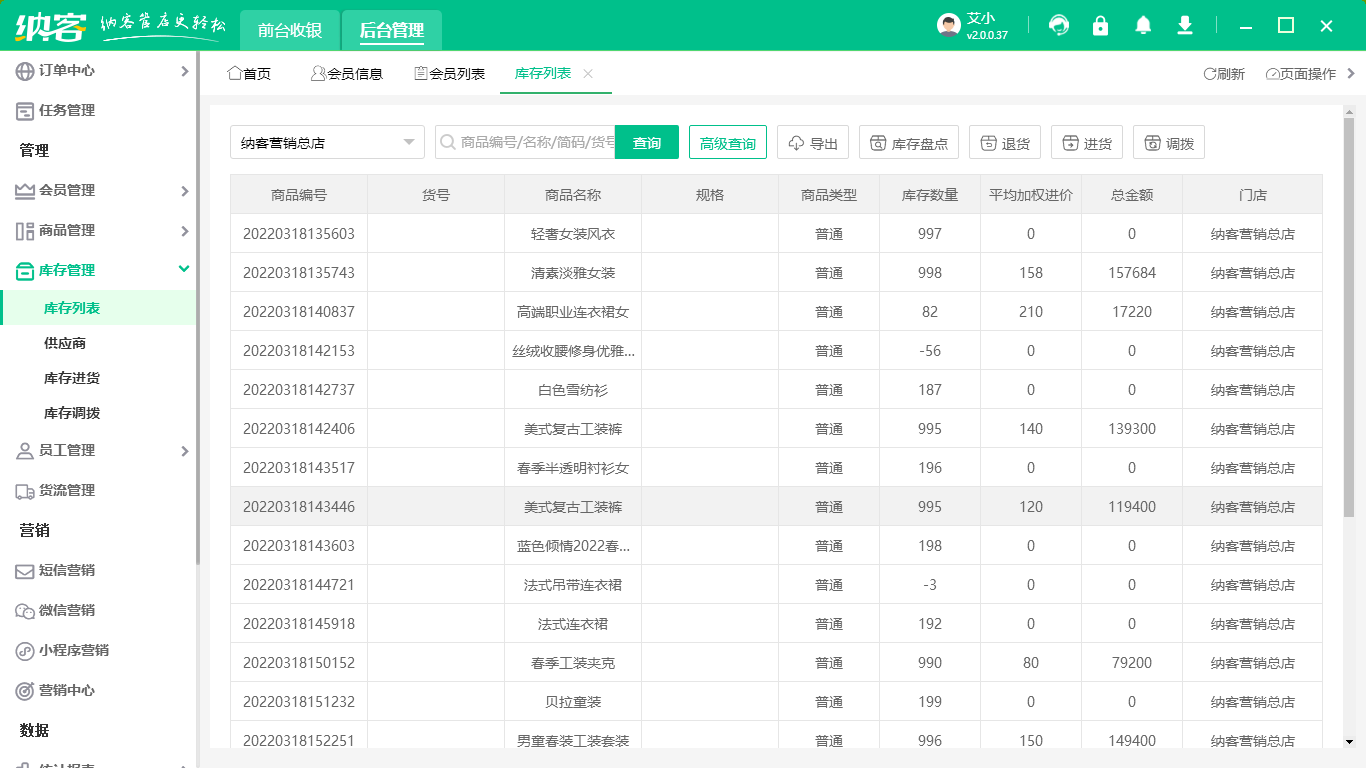This screenshot has width=1366, height=768.
Task: Click total amount 157684
Action: [1132, 273]
